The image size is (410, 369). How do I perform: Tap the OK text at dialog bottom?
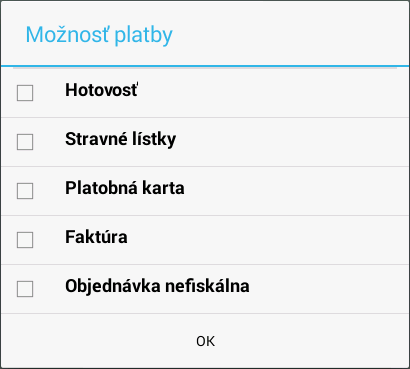[x=205, y=341]
